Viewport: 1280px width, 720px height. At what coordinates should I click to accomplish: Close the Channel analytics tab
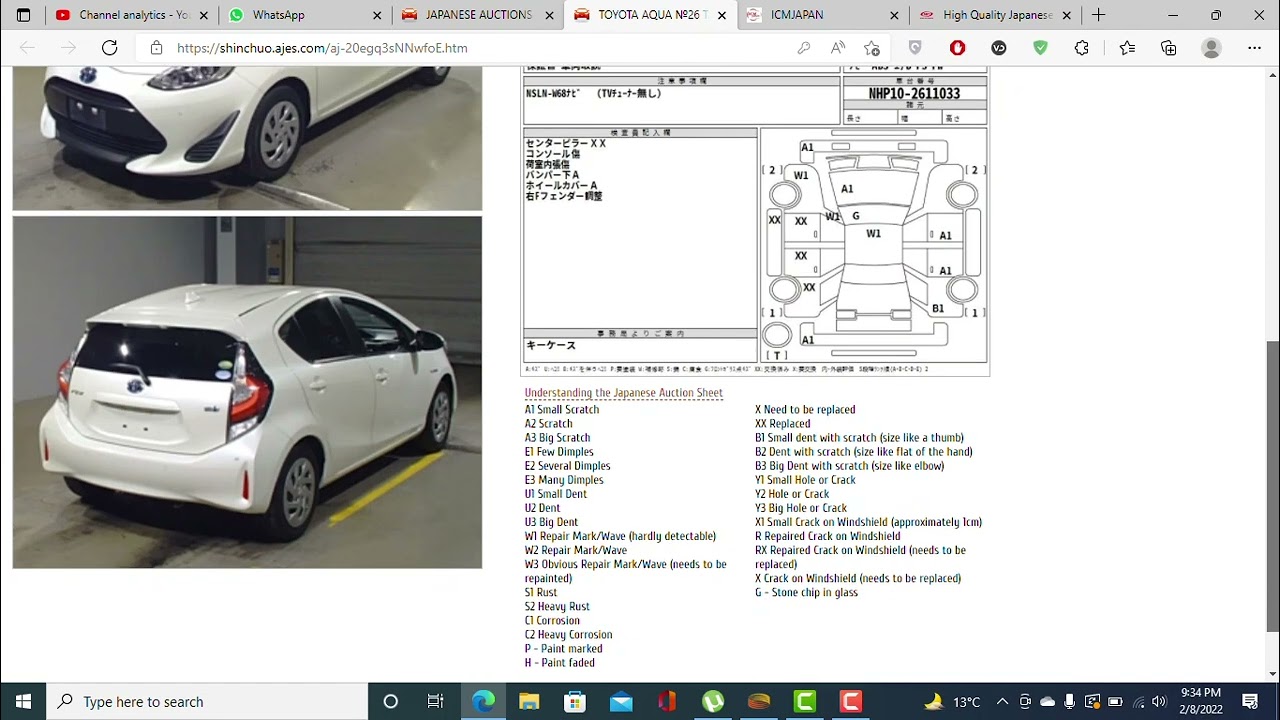[204, 15]
